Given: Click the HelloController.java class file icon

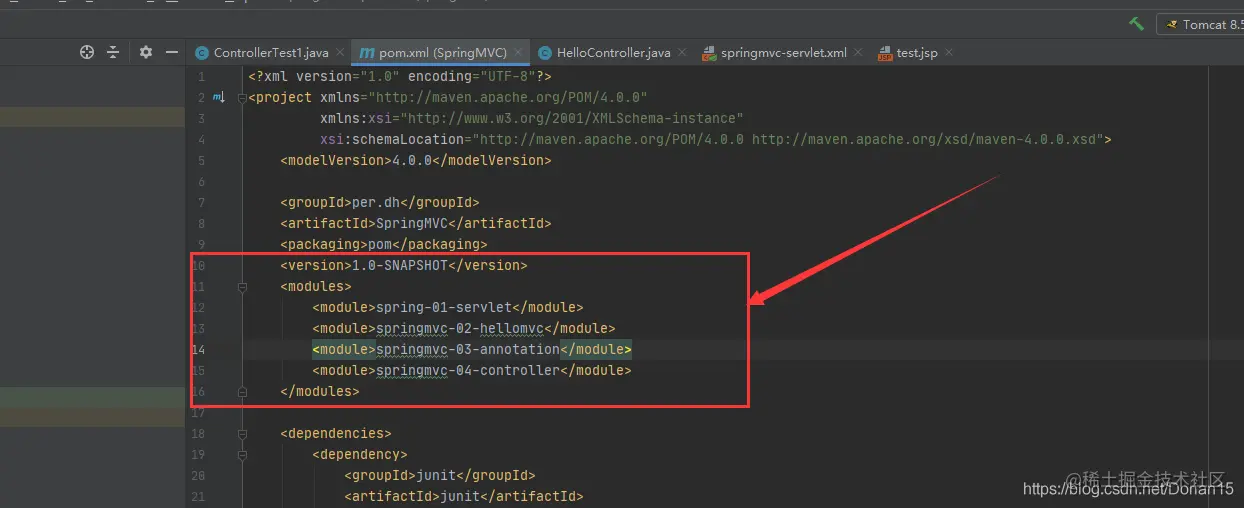Looking at the screenshot, I should tap(545, 53).
